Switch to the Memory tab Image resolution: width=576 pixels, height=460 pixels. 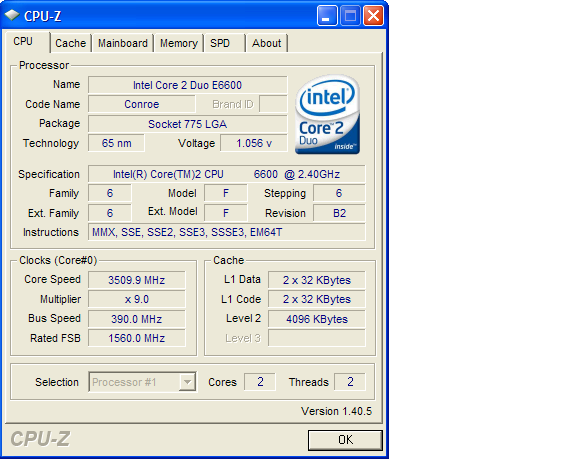[x=179, y=43]
